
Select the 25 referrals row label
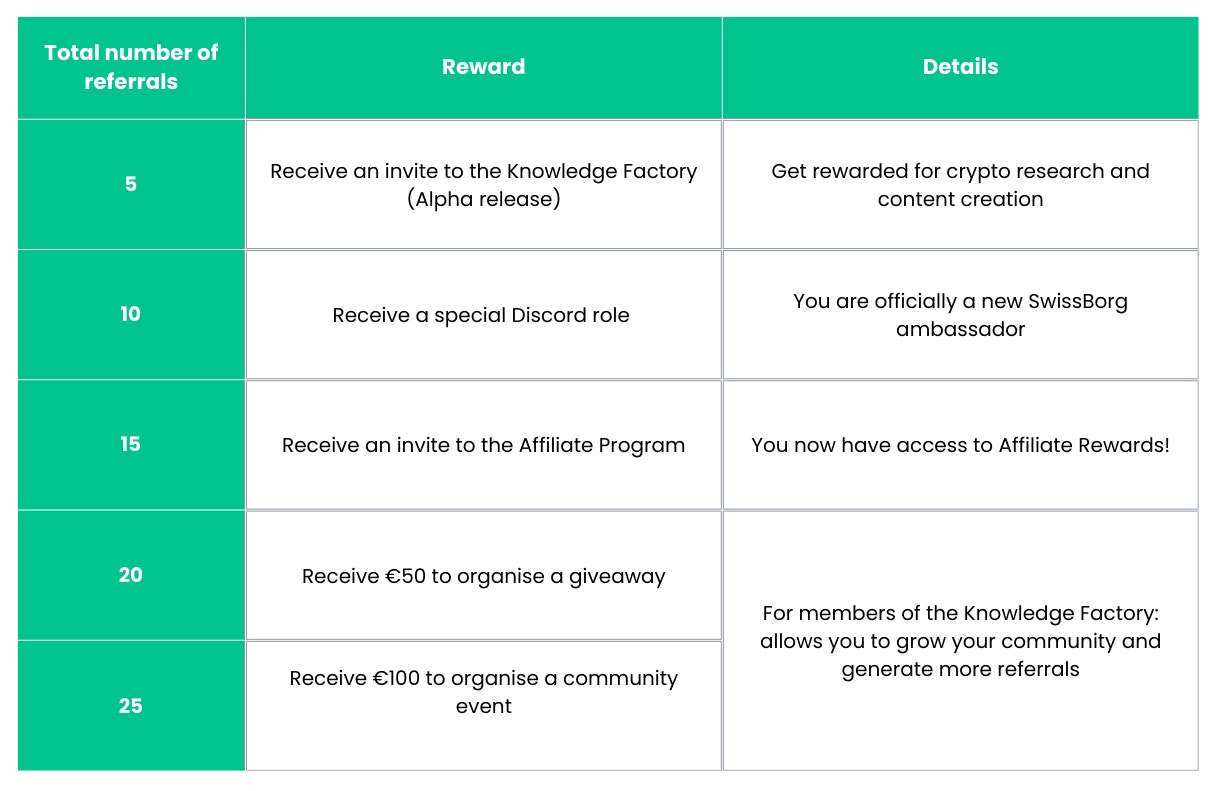tap(131, 705)
